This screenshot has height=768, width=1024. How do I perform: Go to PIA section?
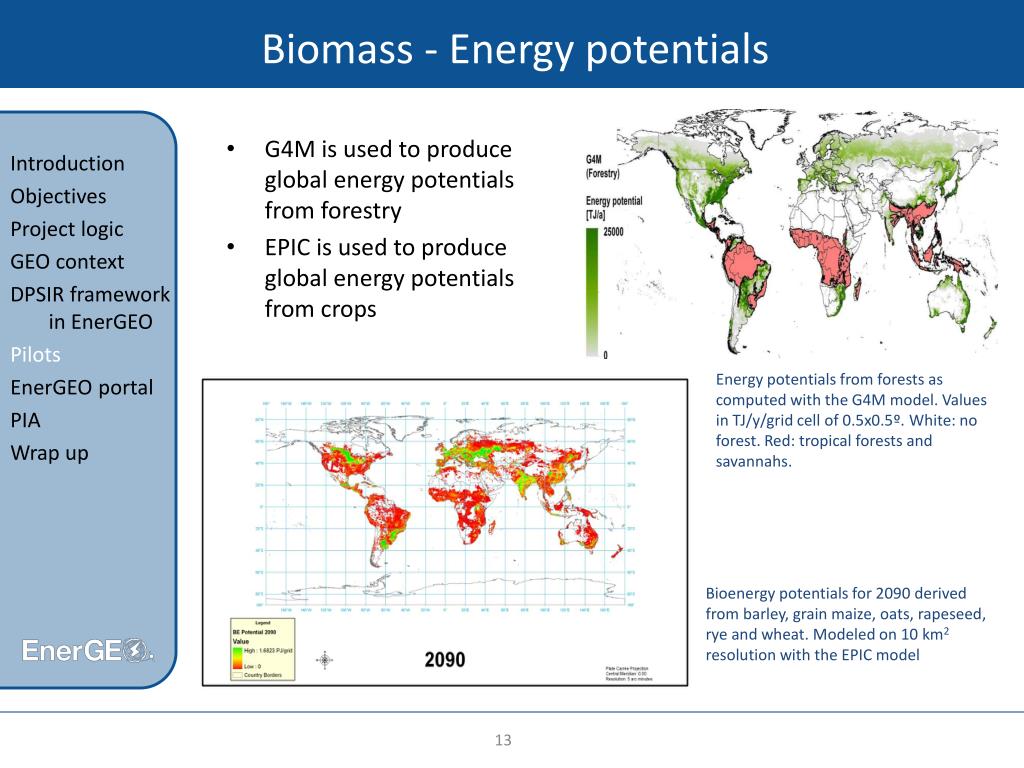pos(25,420)
